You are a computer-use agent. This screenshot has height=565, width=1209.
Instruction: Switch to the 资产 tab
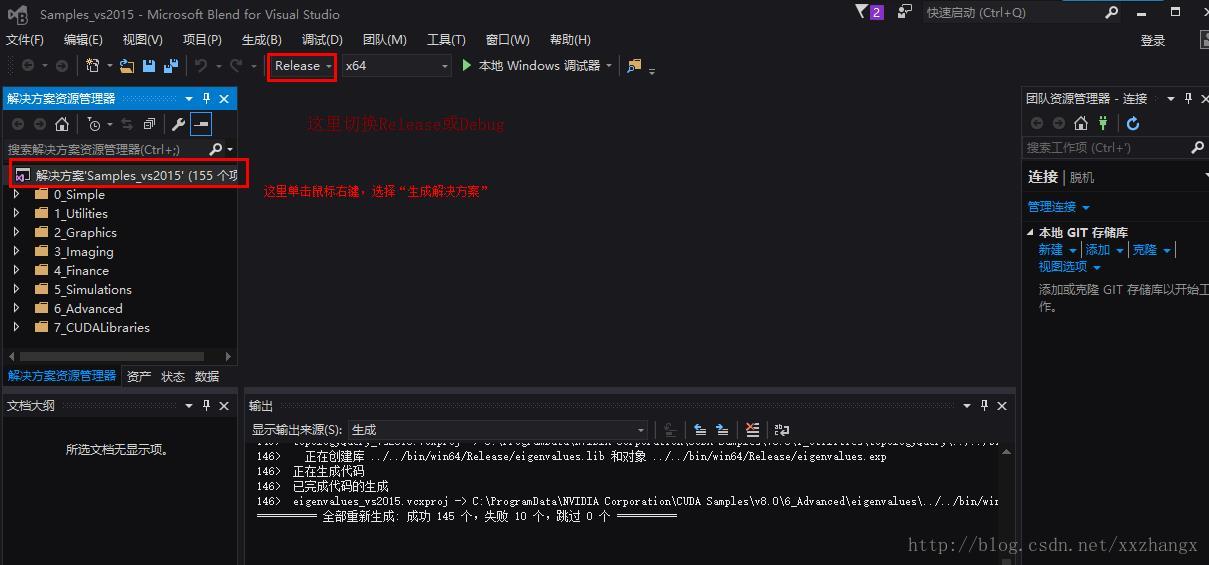[139, 376]
